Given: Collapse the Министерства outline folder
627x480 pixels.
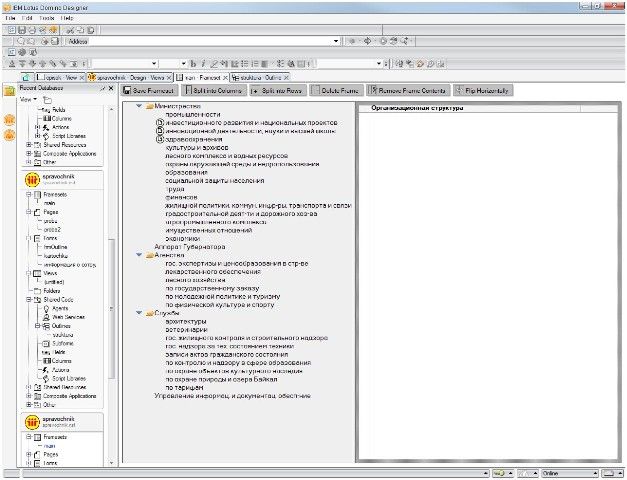Looking at the screenshot, I should [137, 106].
